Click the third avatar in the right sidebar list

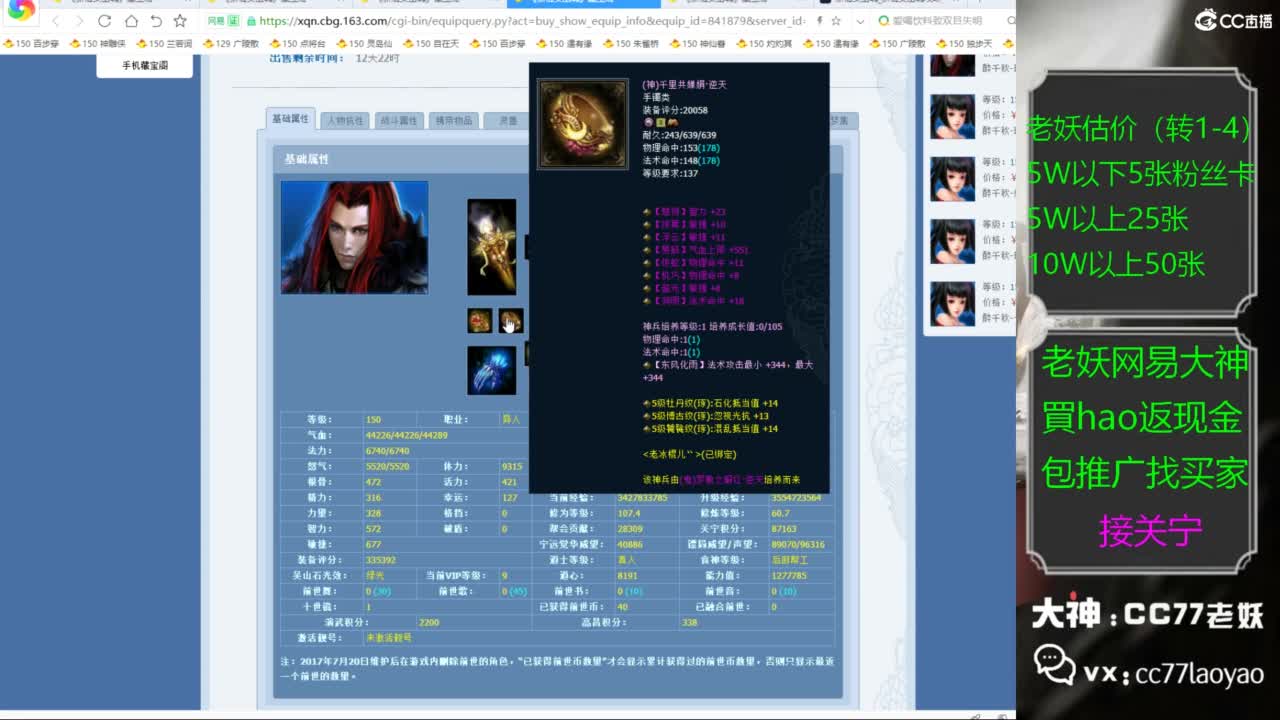click(952, 179)
